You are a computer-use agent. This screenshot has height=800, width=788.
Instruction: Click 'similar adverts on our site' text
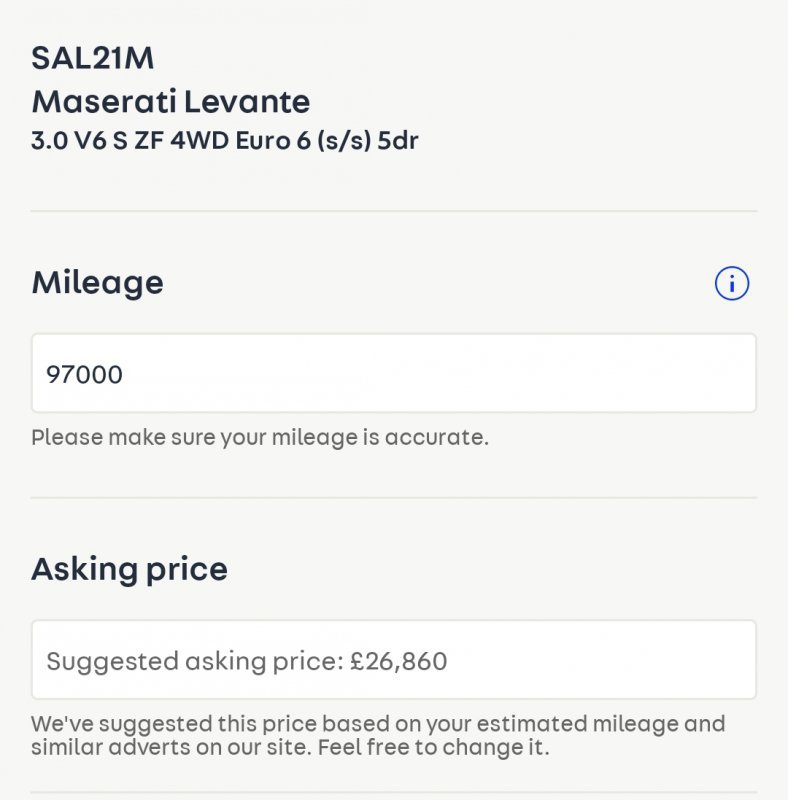click(x=171, y=747)
